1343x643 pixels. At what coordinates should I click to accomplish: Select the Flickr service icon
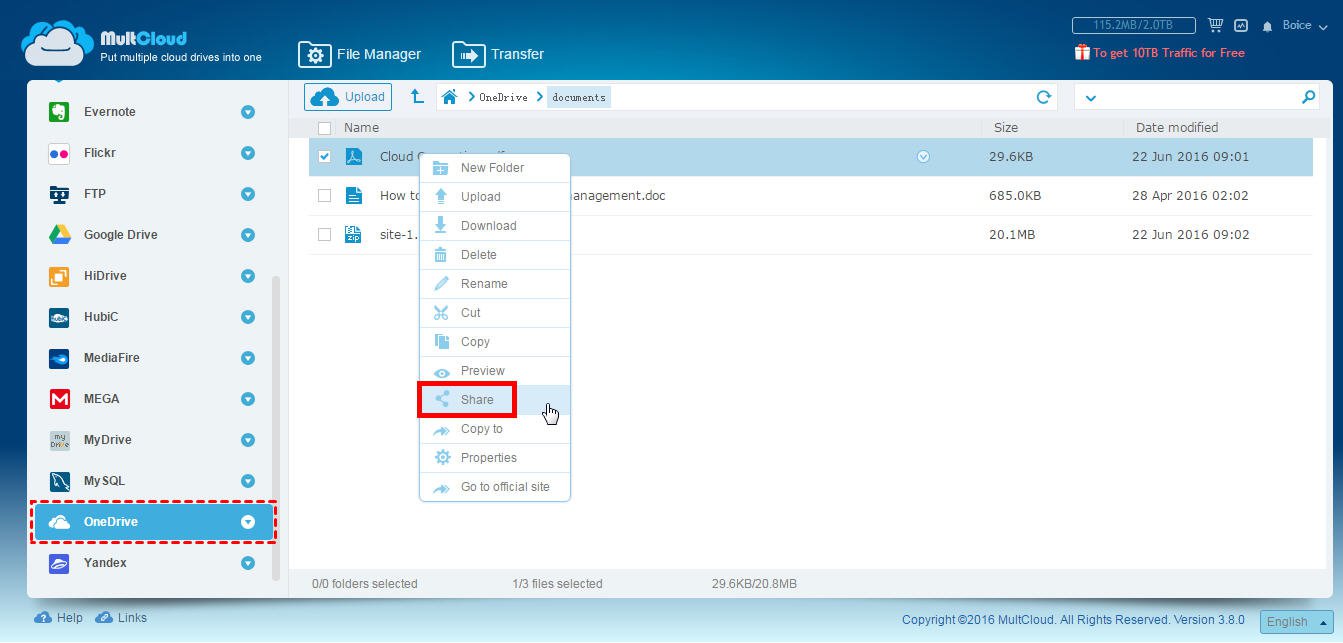click(59, 153)
